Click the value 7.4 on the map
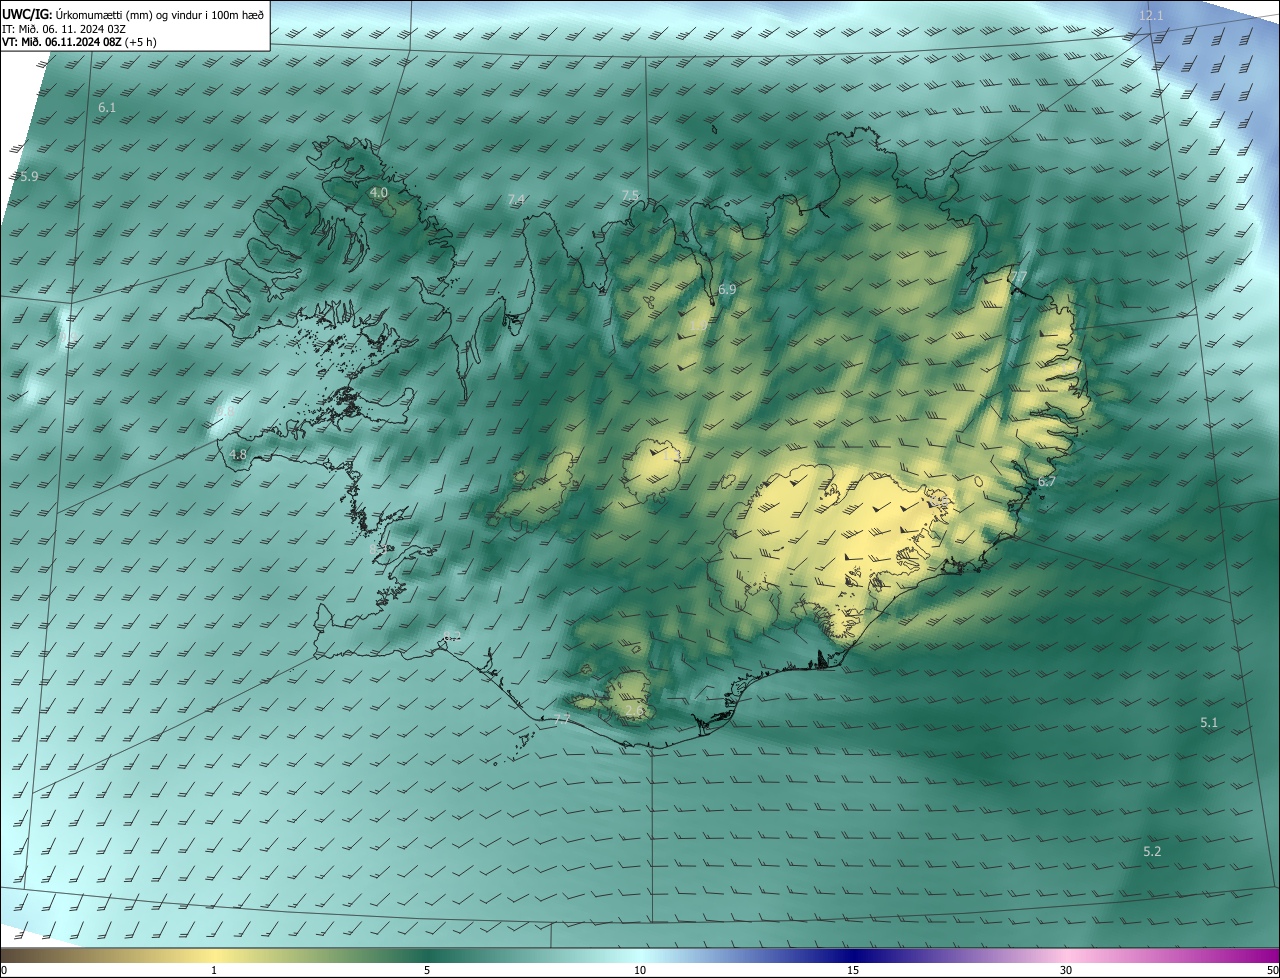This screenshot has height=978, width=1280. point(516,200)
